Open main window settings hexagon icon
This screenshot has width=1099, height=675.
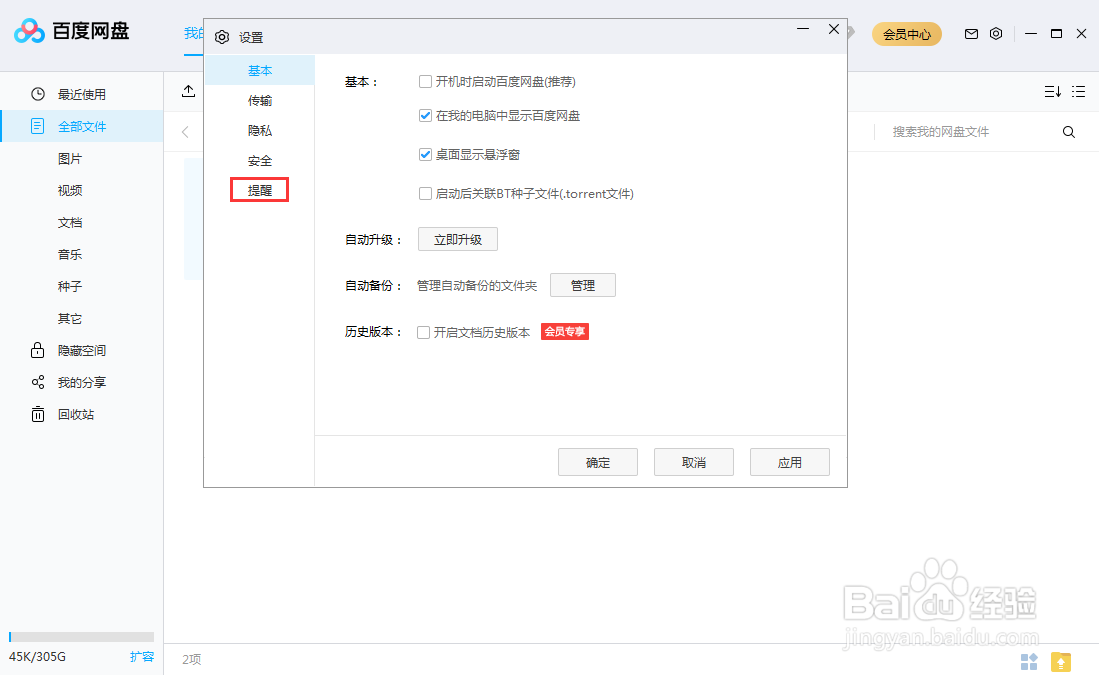point(996,34)
